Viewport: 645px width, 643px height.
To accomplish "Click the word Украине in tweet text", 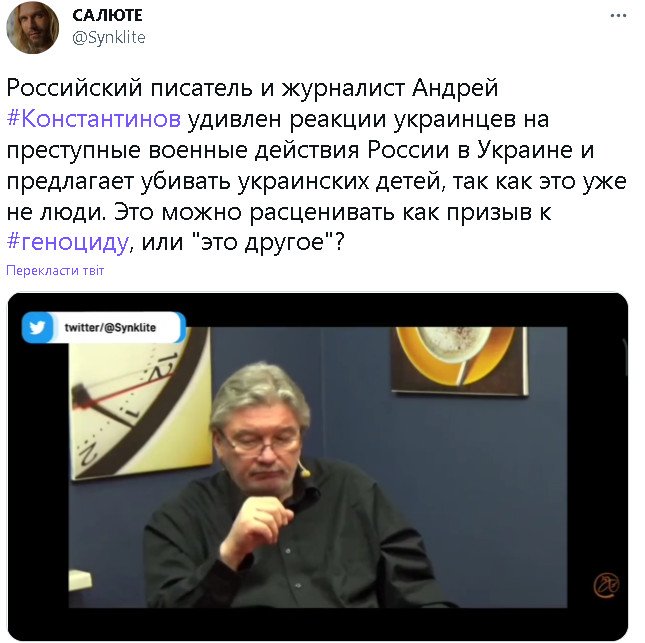I will click(525, 150).
